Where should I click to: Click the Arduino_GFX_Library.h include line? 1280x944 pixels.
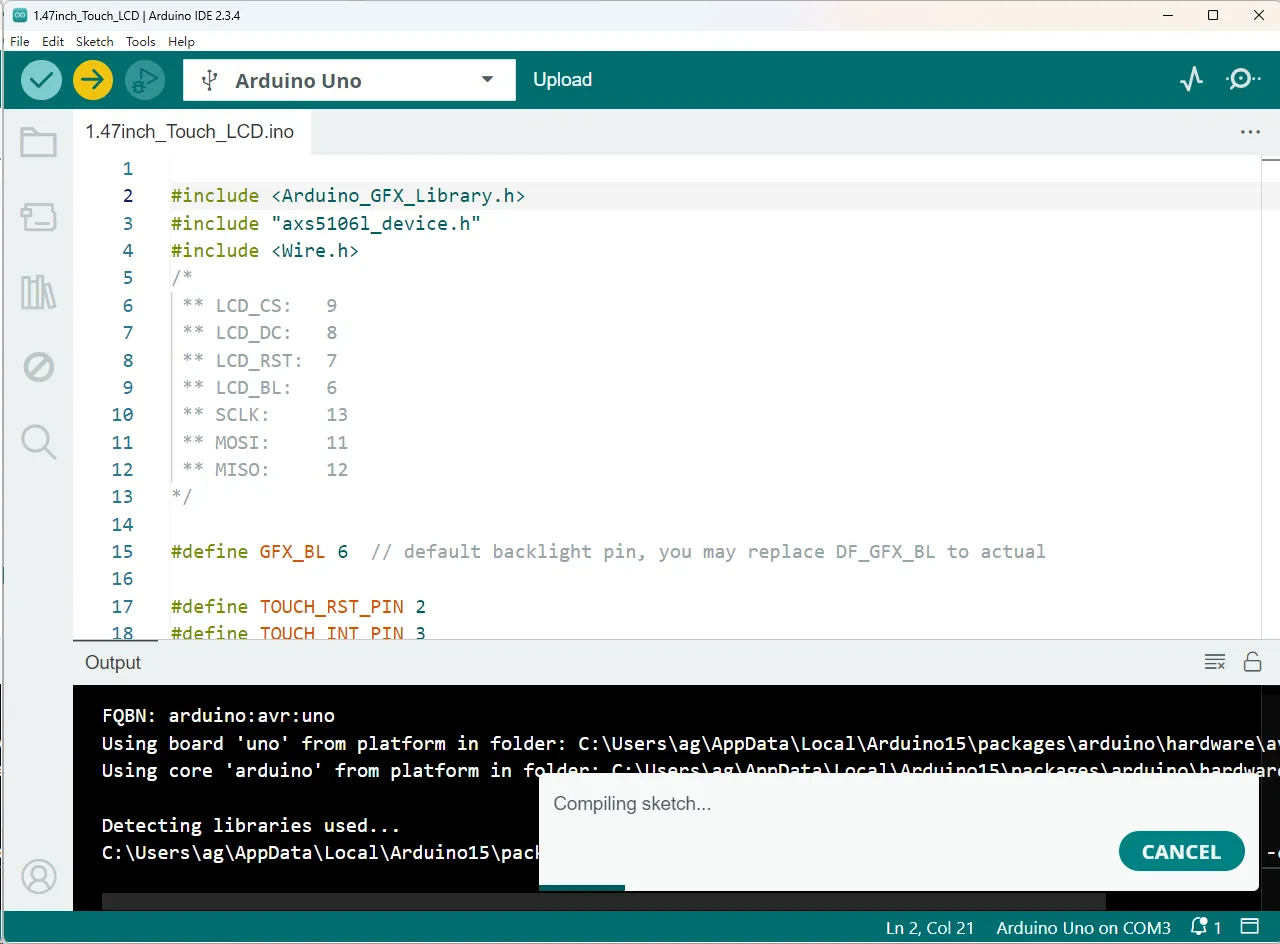click(348, 196)
